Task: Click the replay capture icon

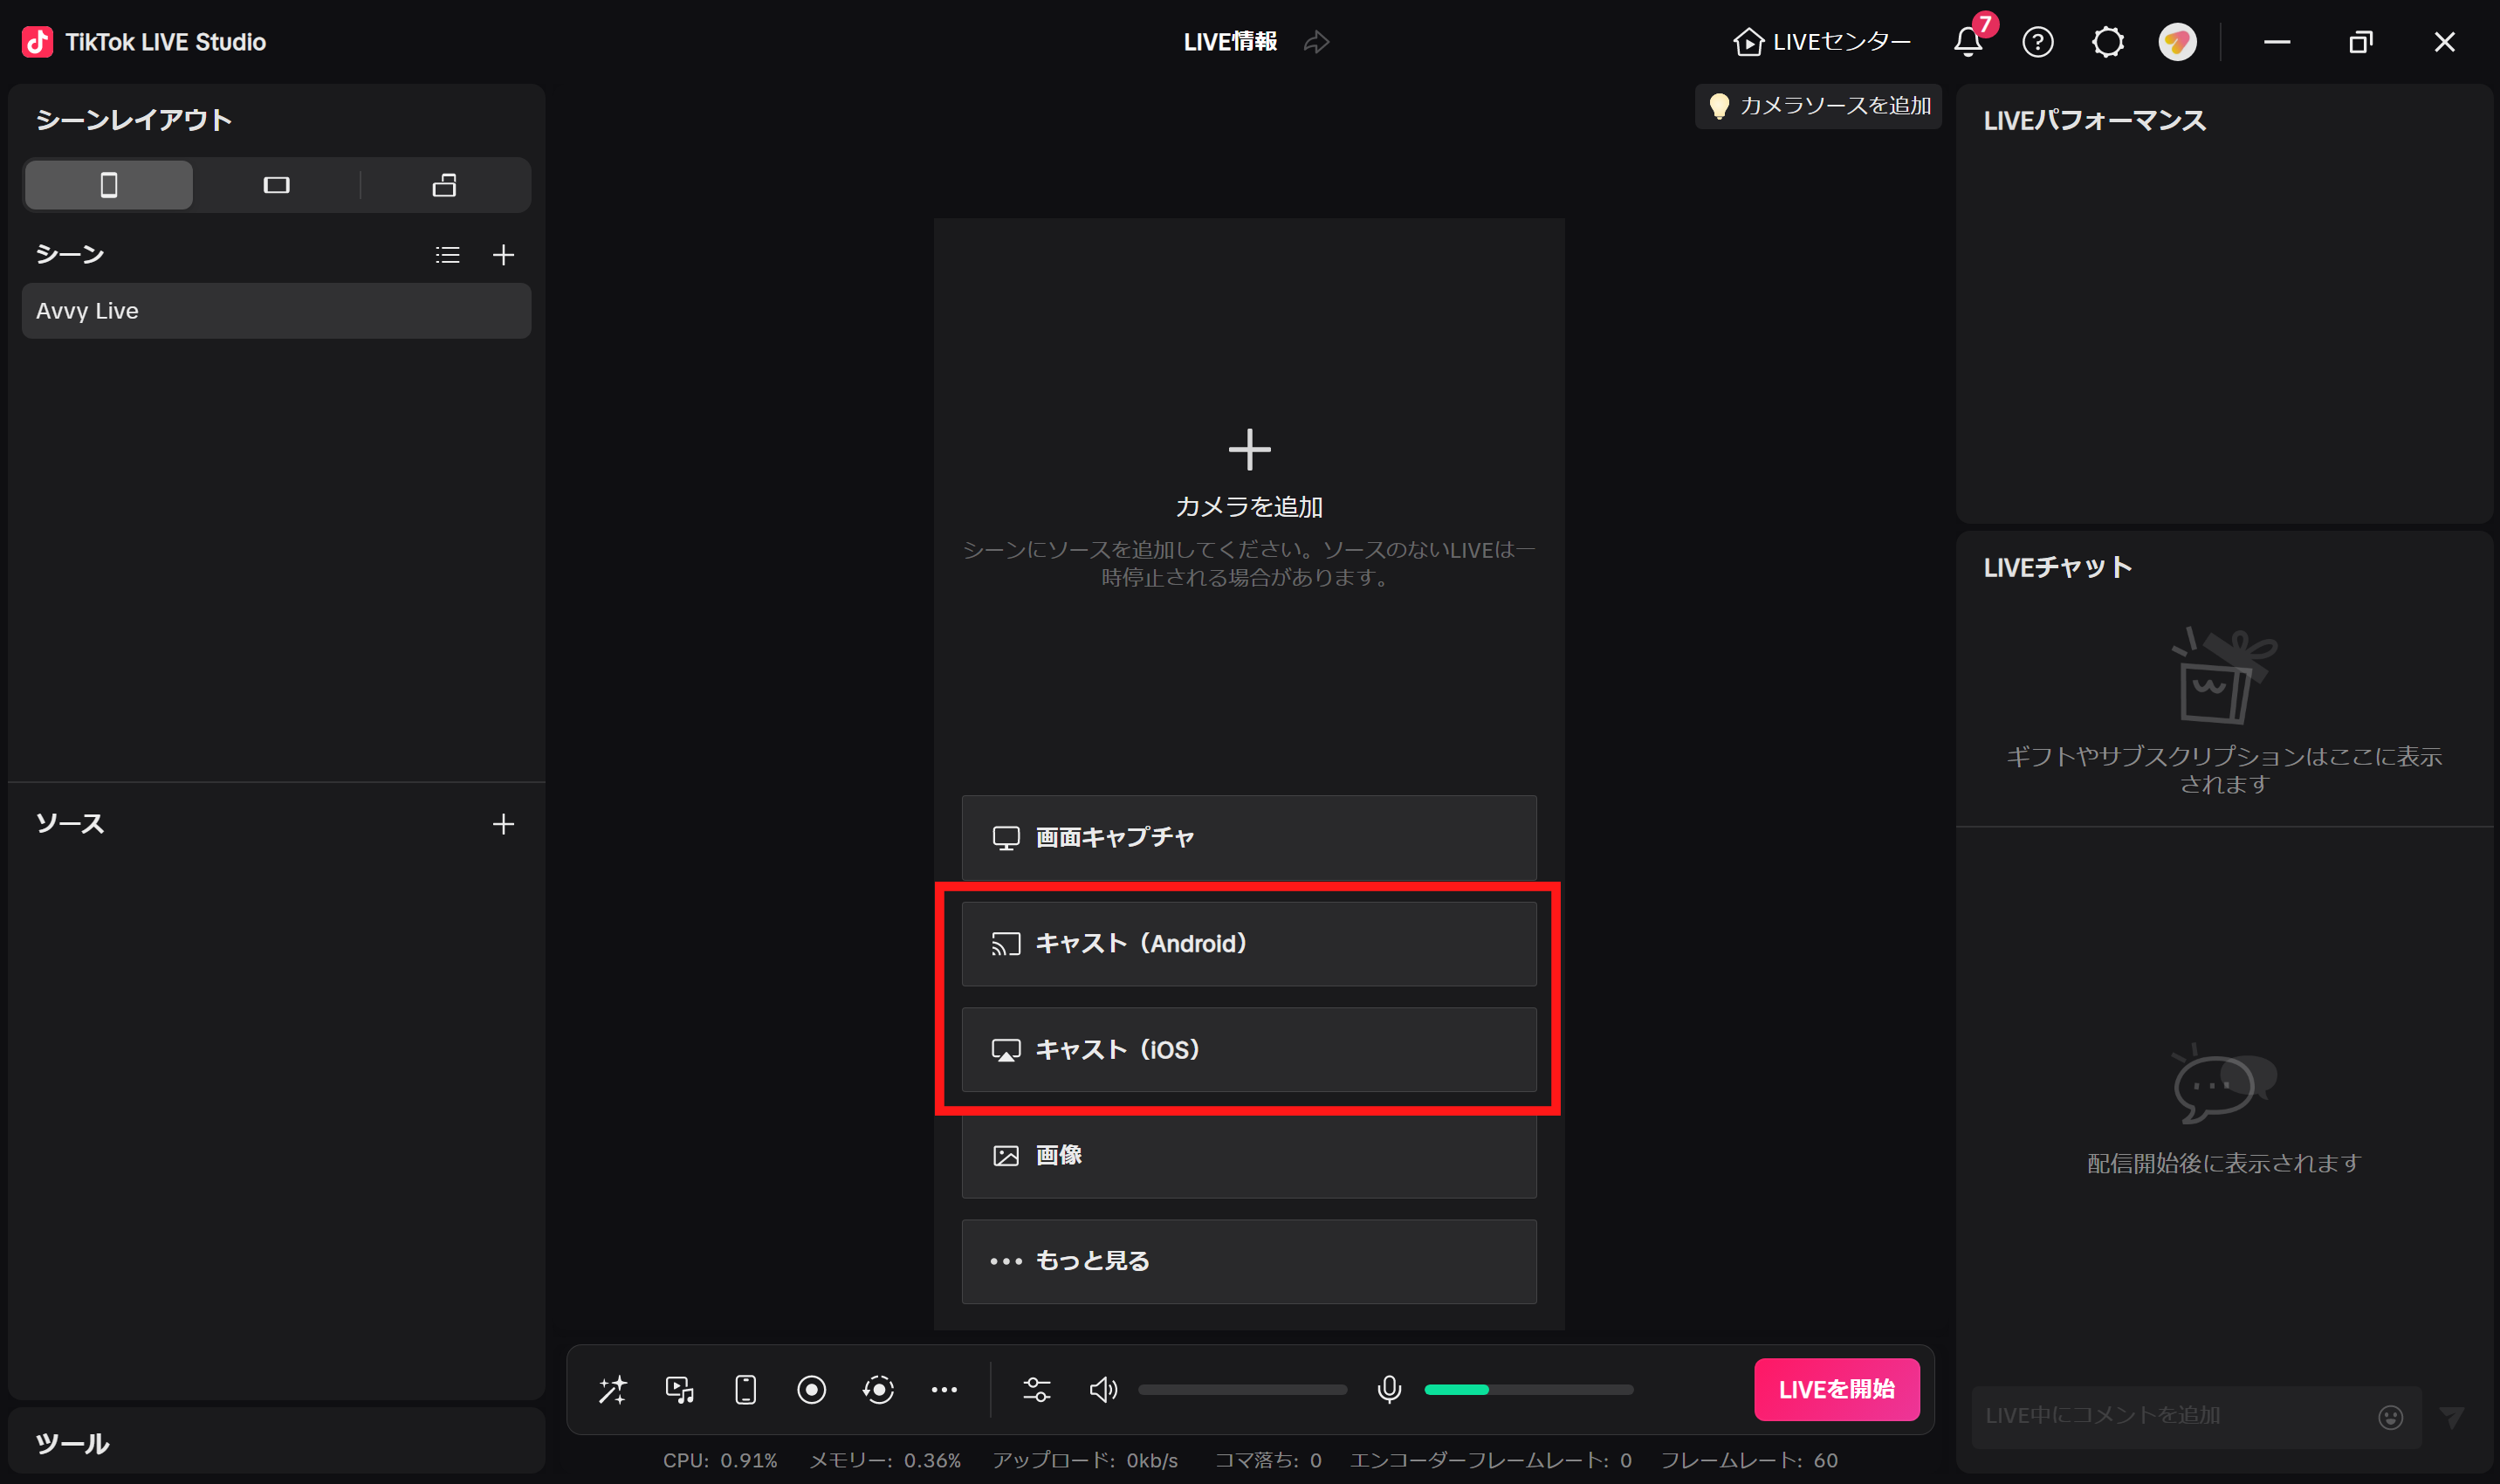Action: (878, 1390)
